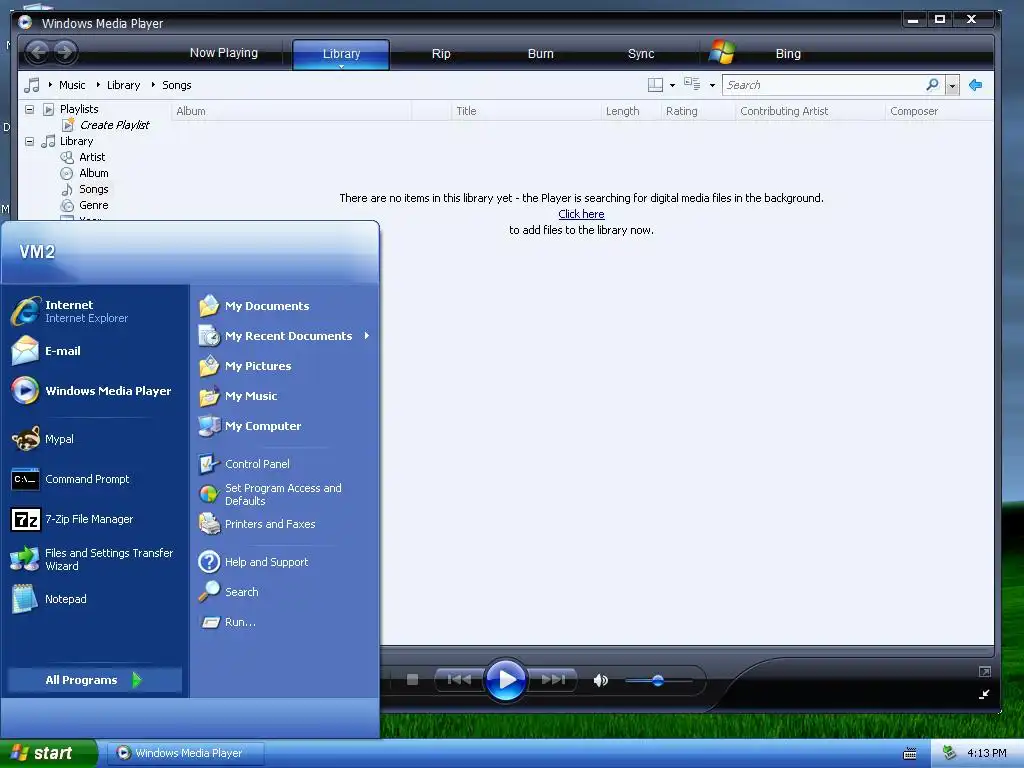Open the View options dropdown arrow
This screenshot has width=1024, height=768.
coord(712,86)
